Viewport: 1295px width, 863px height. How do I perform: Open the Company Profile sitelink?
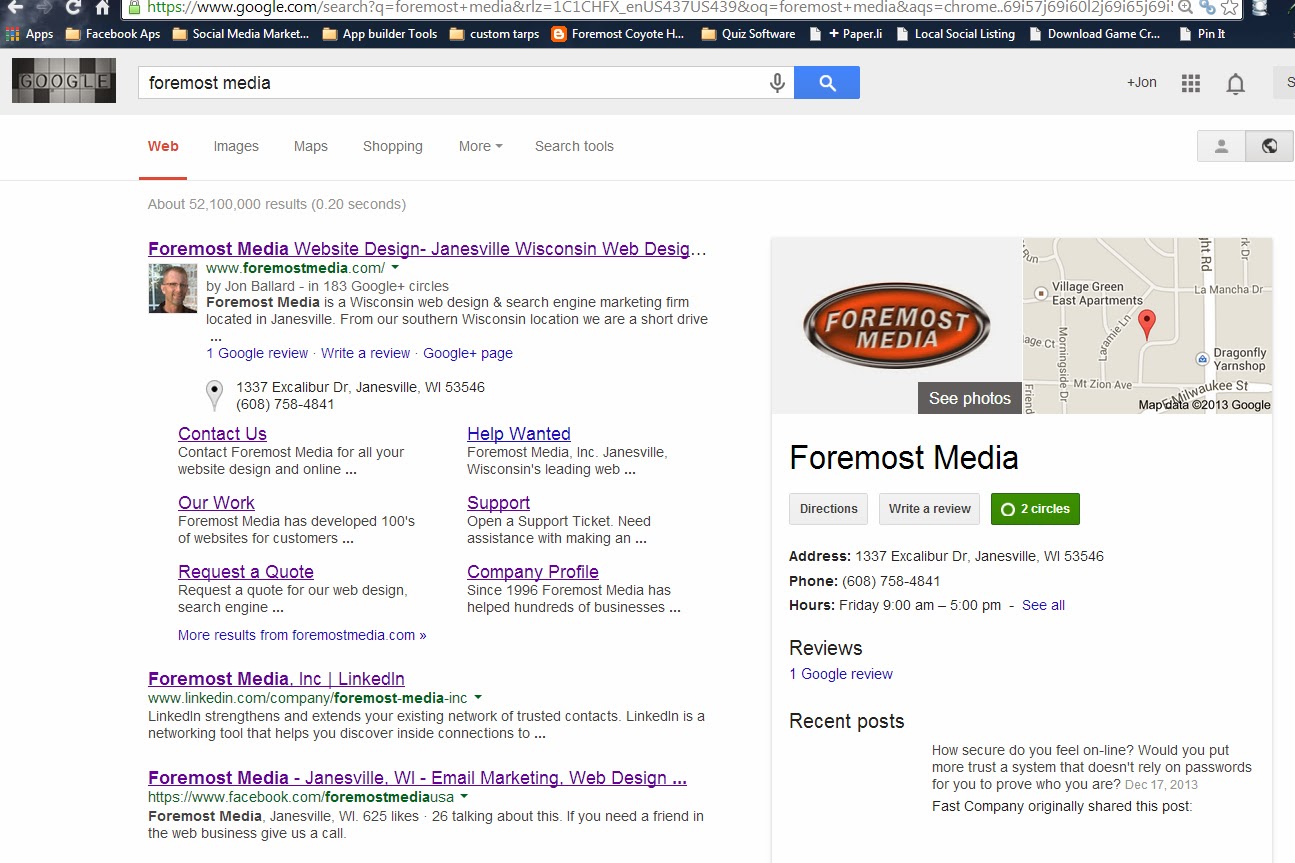click(x=533, y=572)
